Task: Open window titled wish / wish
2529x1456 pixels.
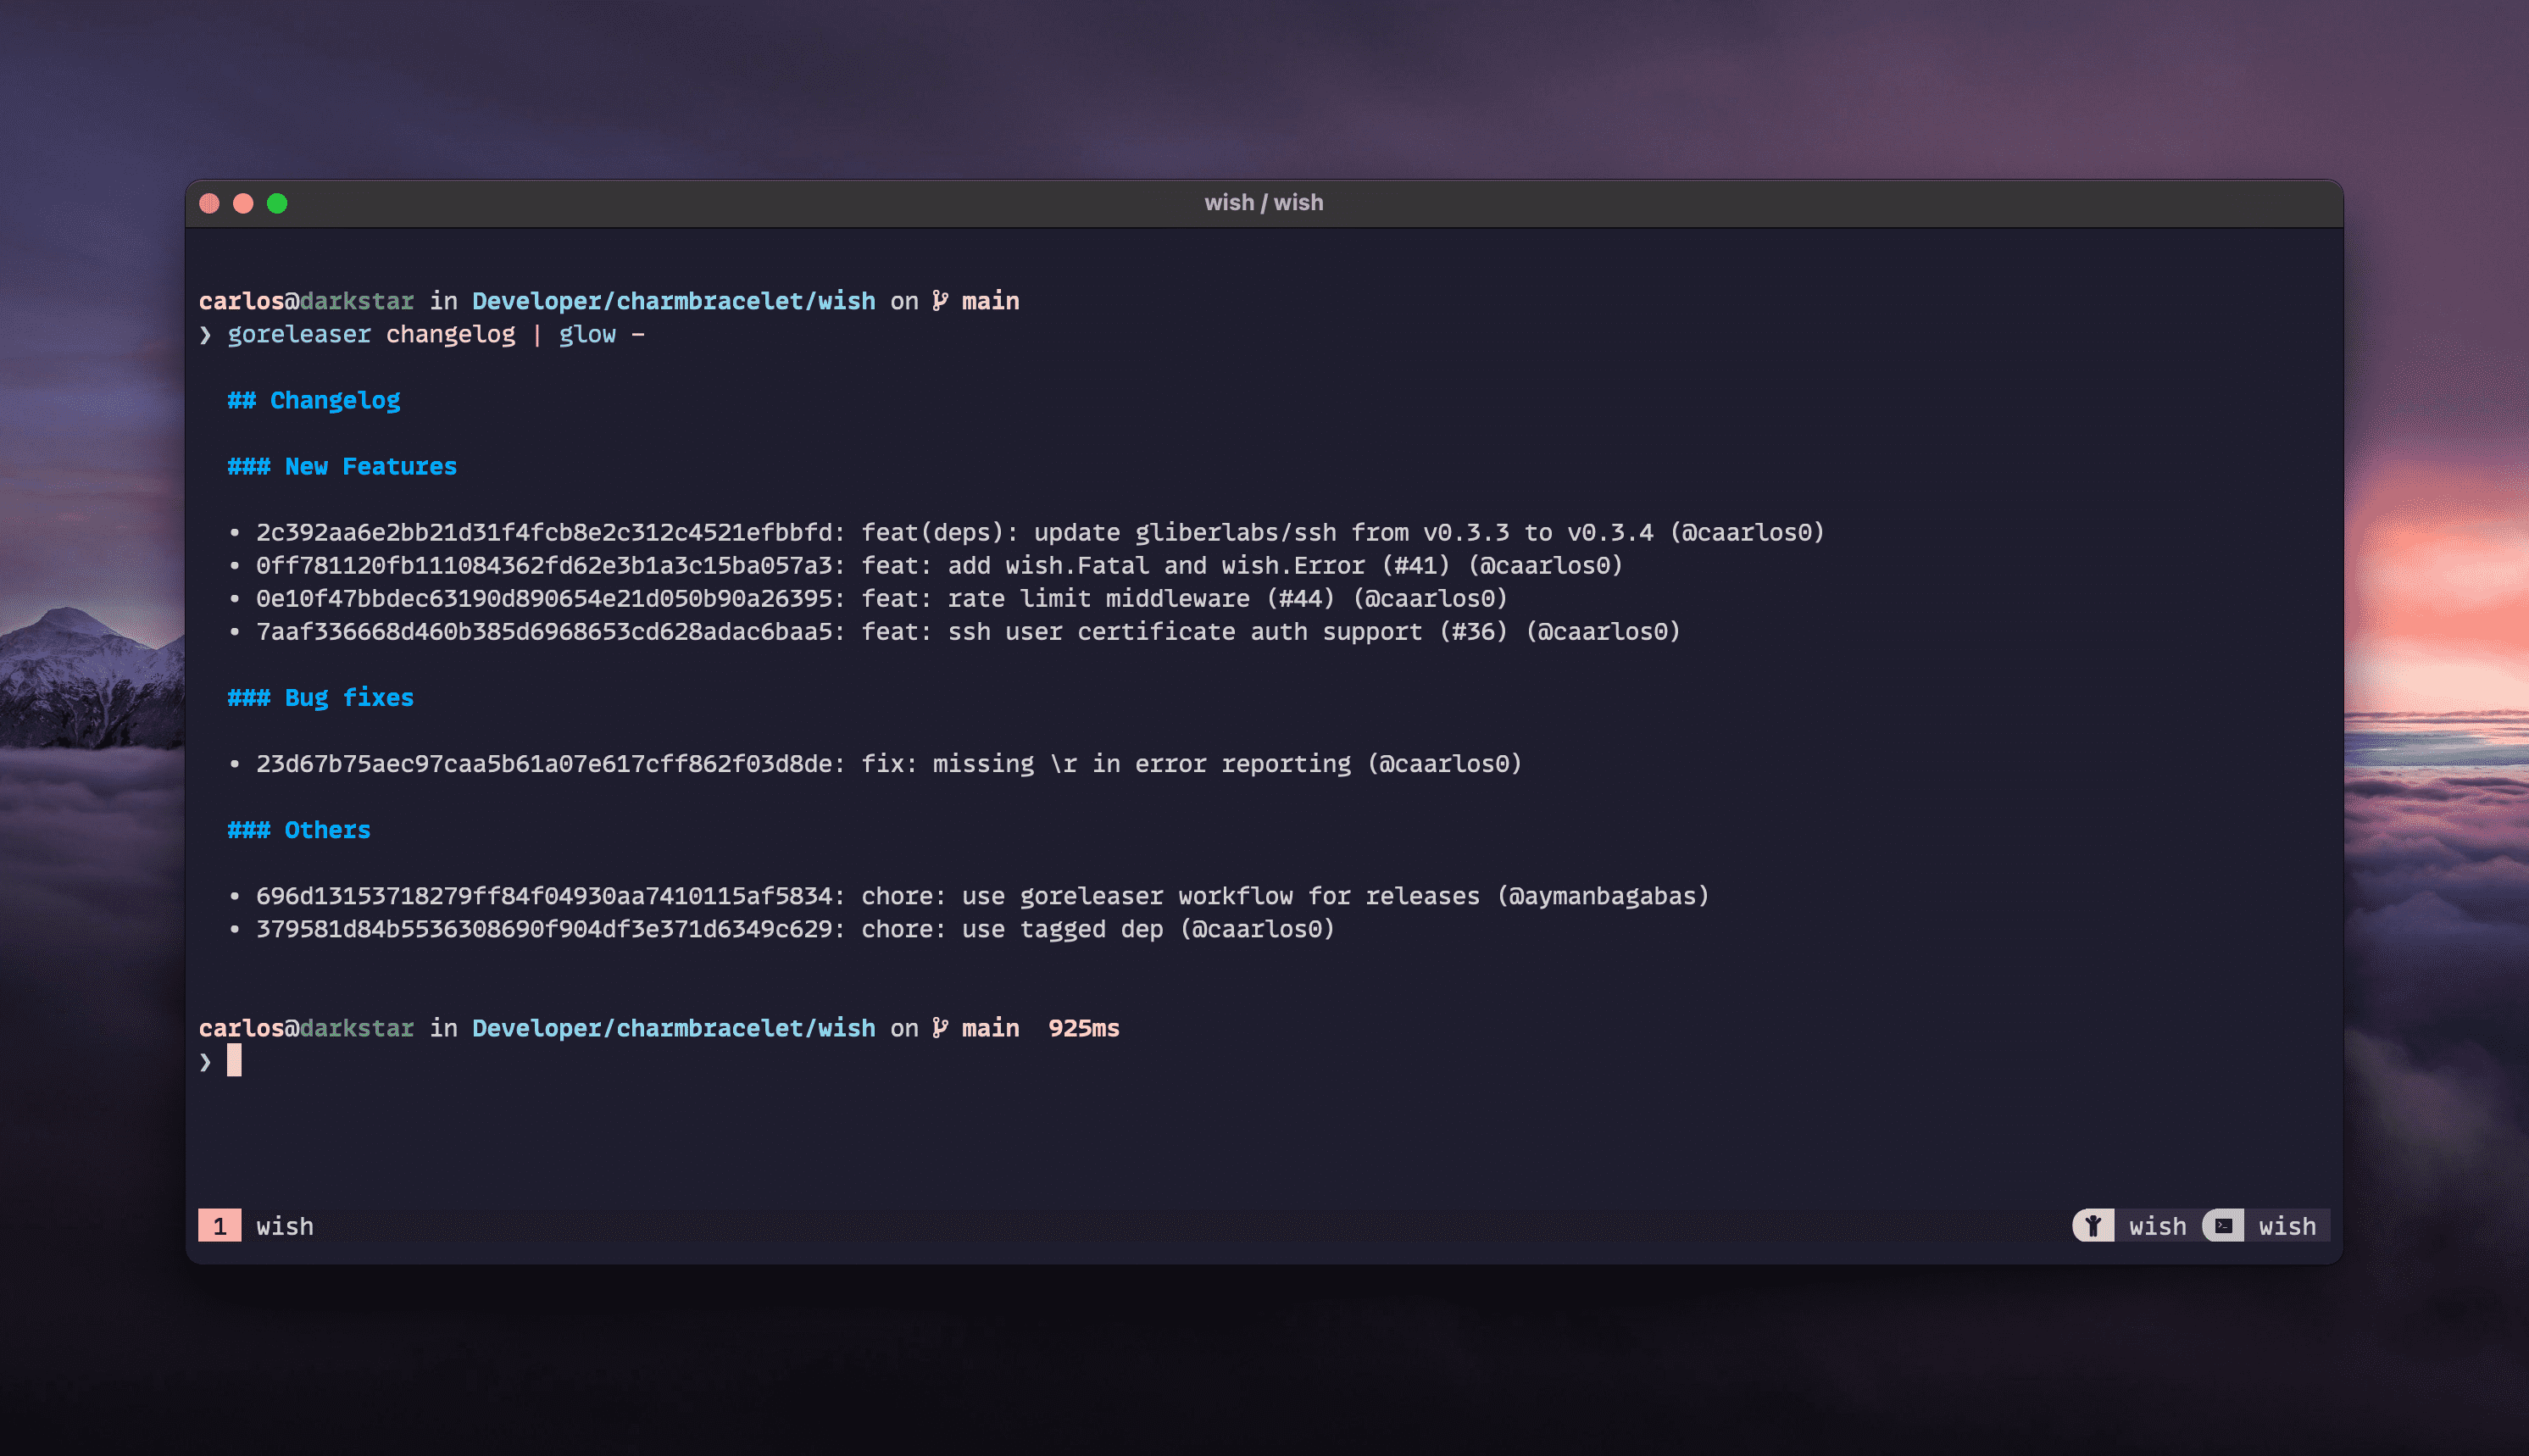Action: tap(1264, 202)
